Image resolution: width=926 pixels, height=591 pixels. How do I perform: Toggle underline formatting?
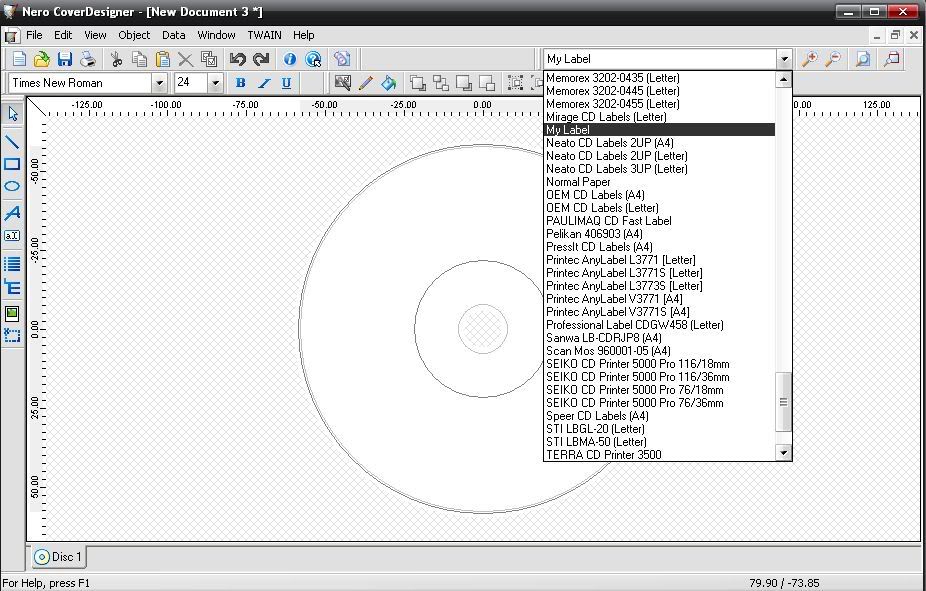pos(286,83)
